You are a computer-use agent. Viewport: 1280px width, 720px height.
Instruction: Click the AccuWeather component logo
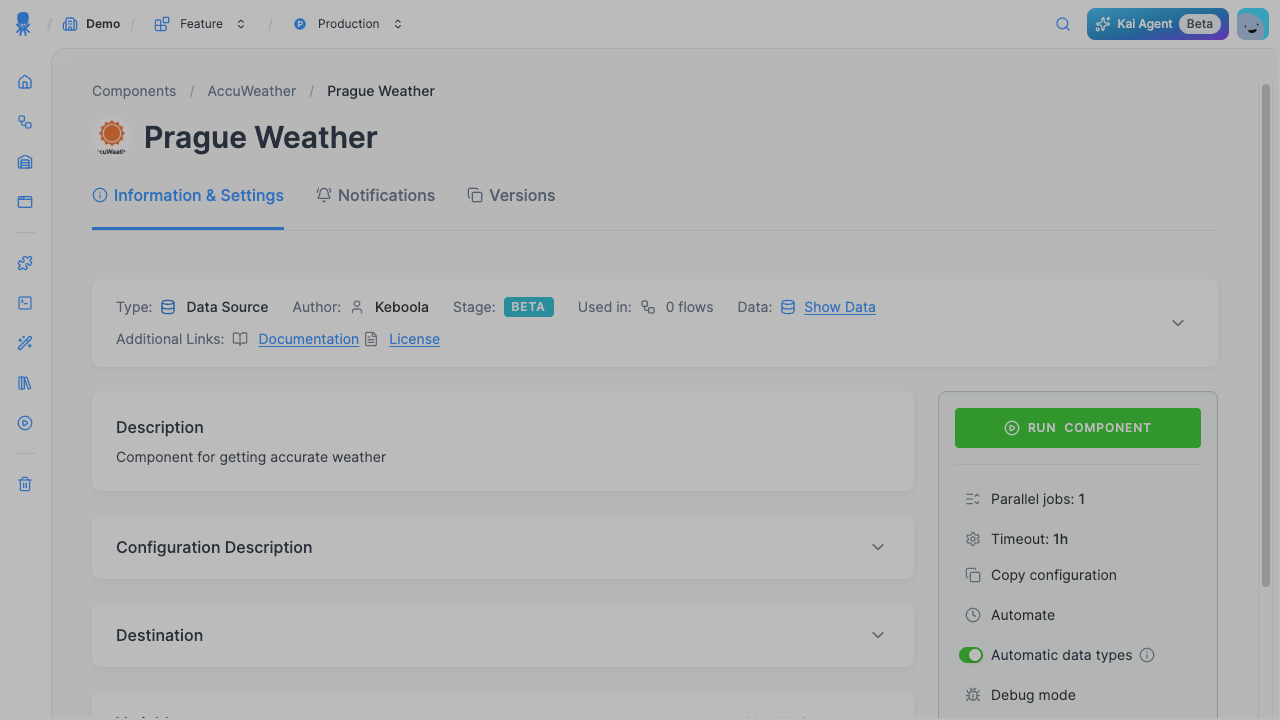click(x=112, y=137)
